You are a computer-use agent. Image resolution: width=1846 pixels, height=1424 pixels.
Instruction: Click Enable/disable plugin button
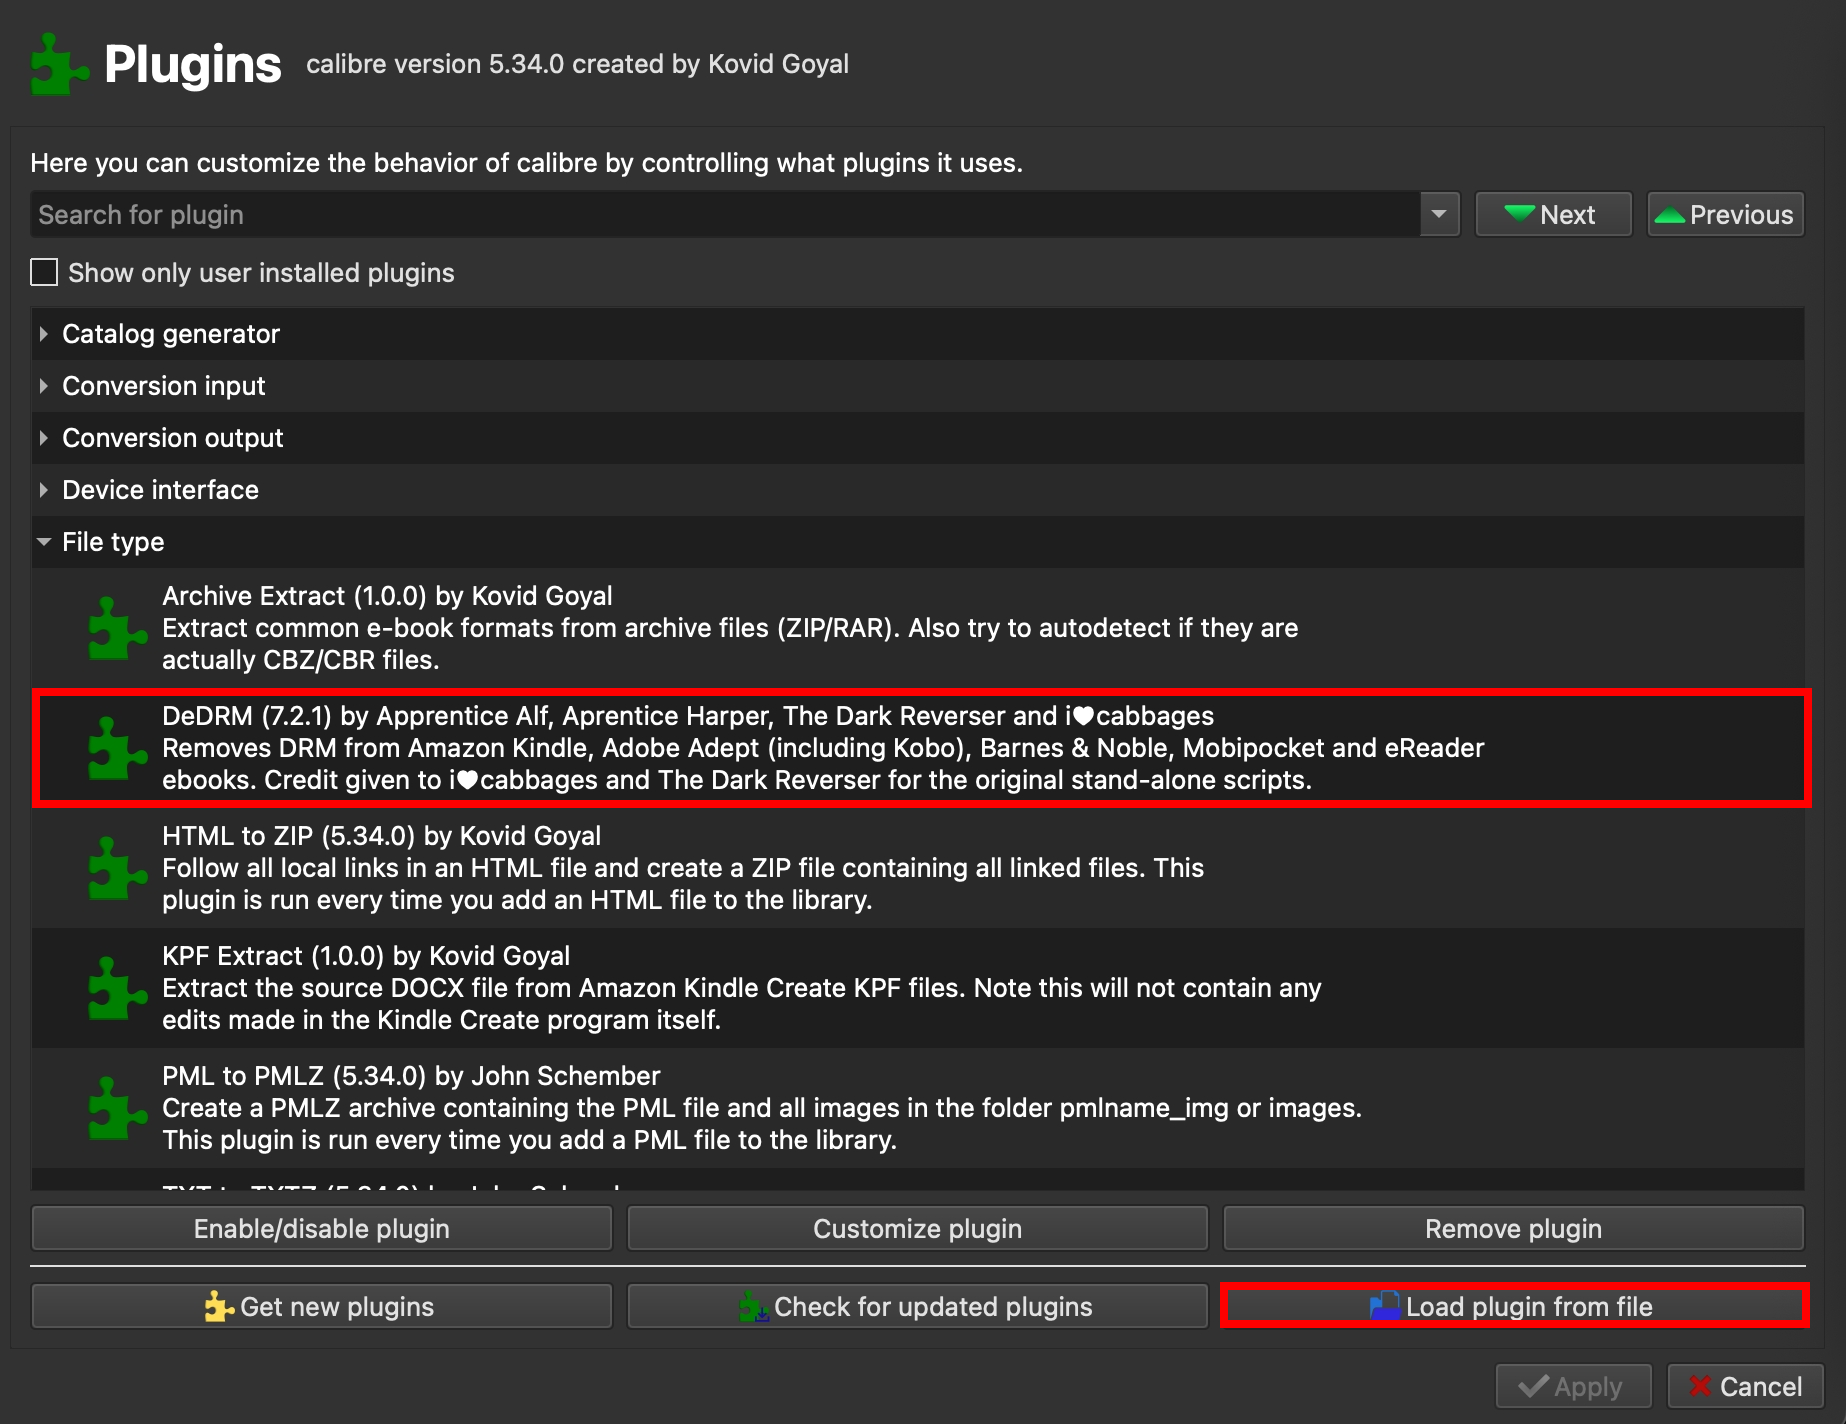coord(322,1228)
